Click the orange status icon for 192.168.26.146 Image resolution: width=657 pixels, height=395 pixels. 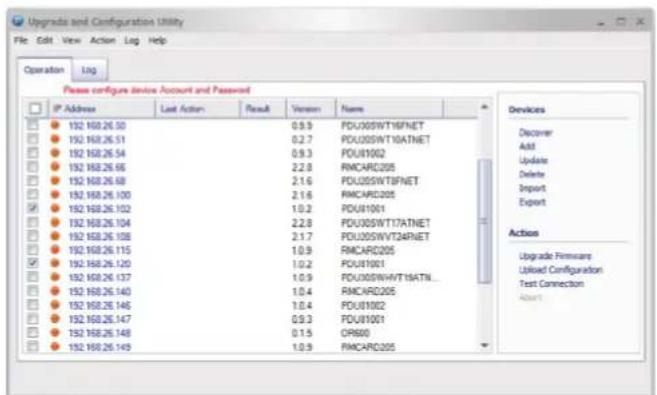[x=55, y=305]
